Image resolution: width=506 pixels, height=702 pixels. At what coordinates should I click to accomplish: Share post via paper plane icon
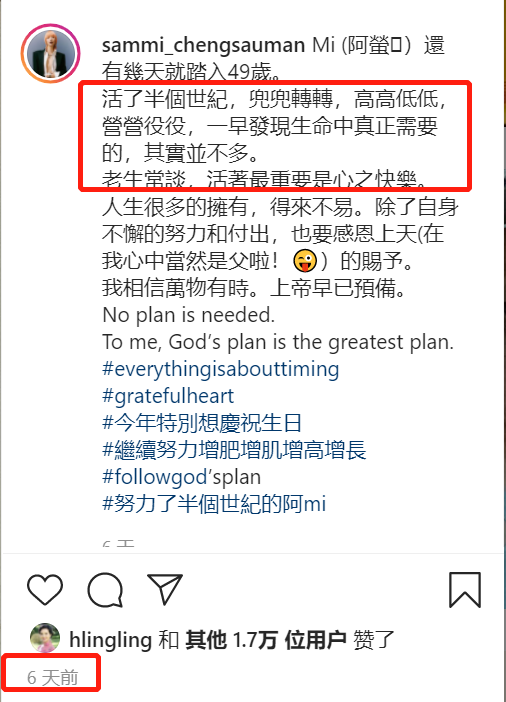coord(164,589)
